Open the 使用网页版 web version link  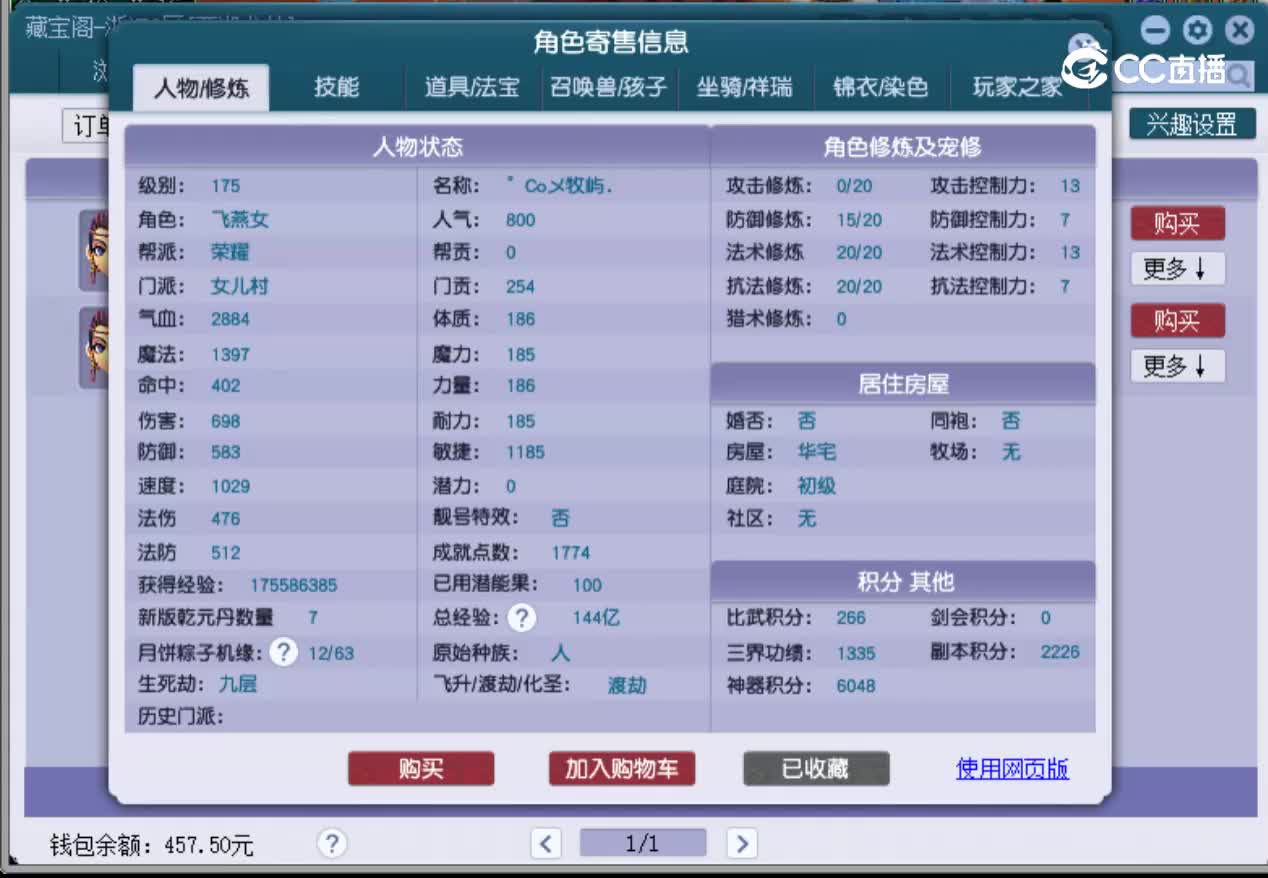(x=1012, y=769)
